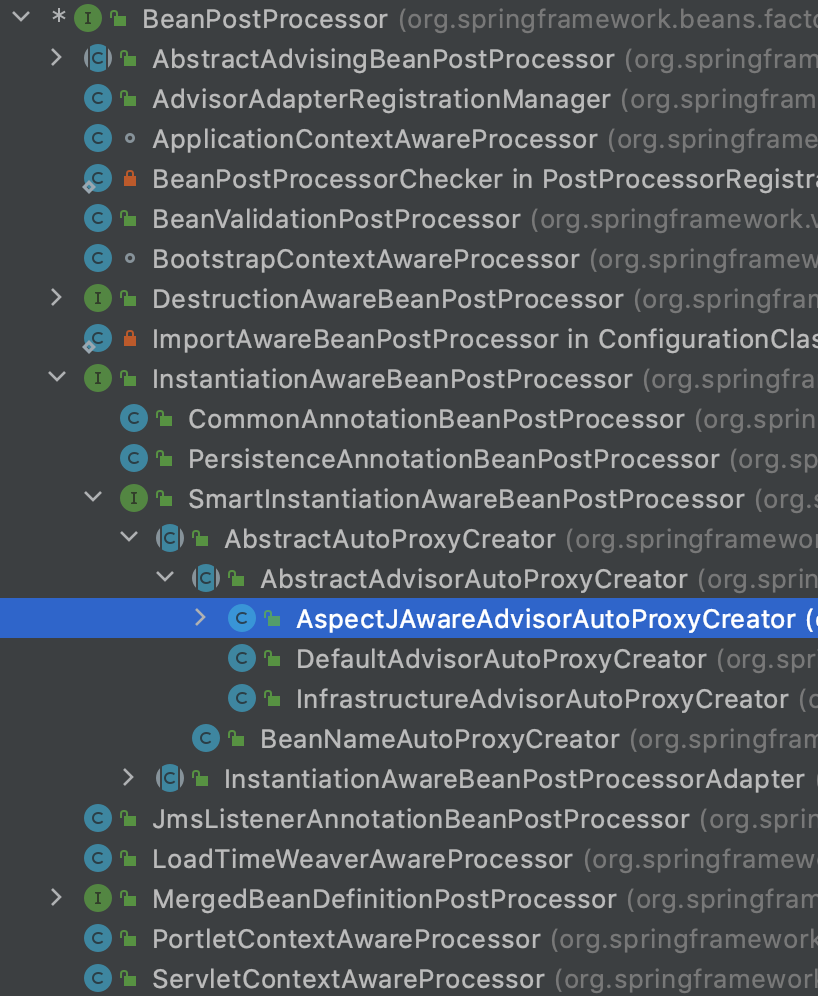Select BeanPostProcessor root row
The width and height of the screenshot is (818, 996).
[409, 18]
